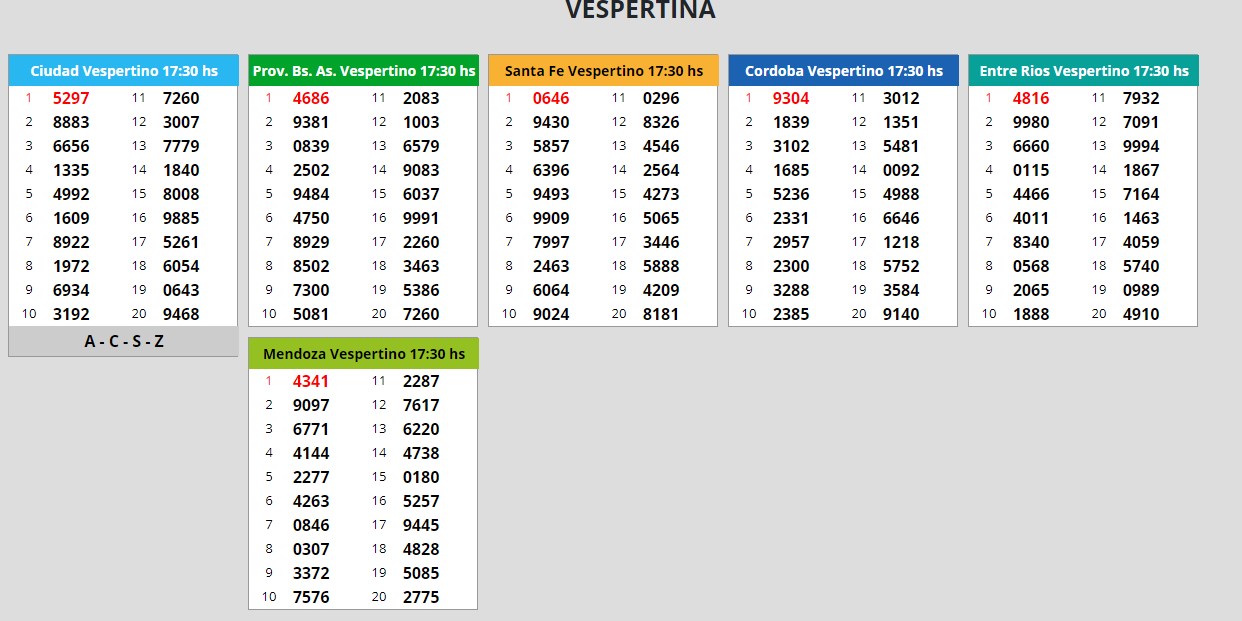Click Cordoba first prize number 9304
The image size is (1242, 621).
point(791,98)
